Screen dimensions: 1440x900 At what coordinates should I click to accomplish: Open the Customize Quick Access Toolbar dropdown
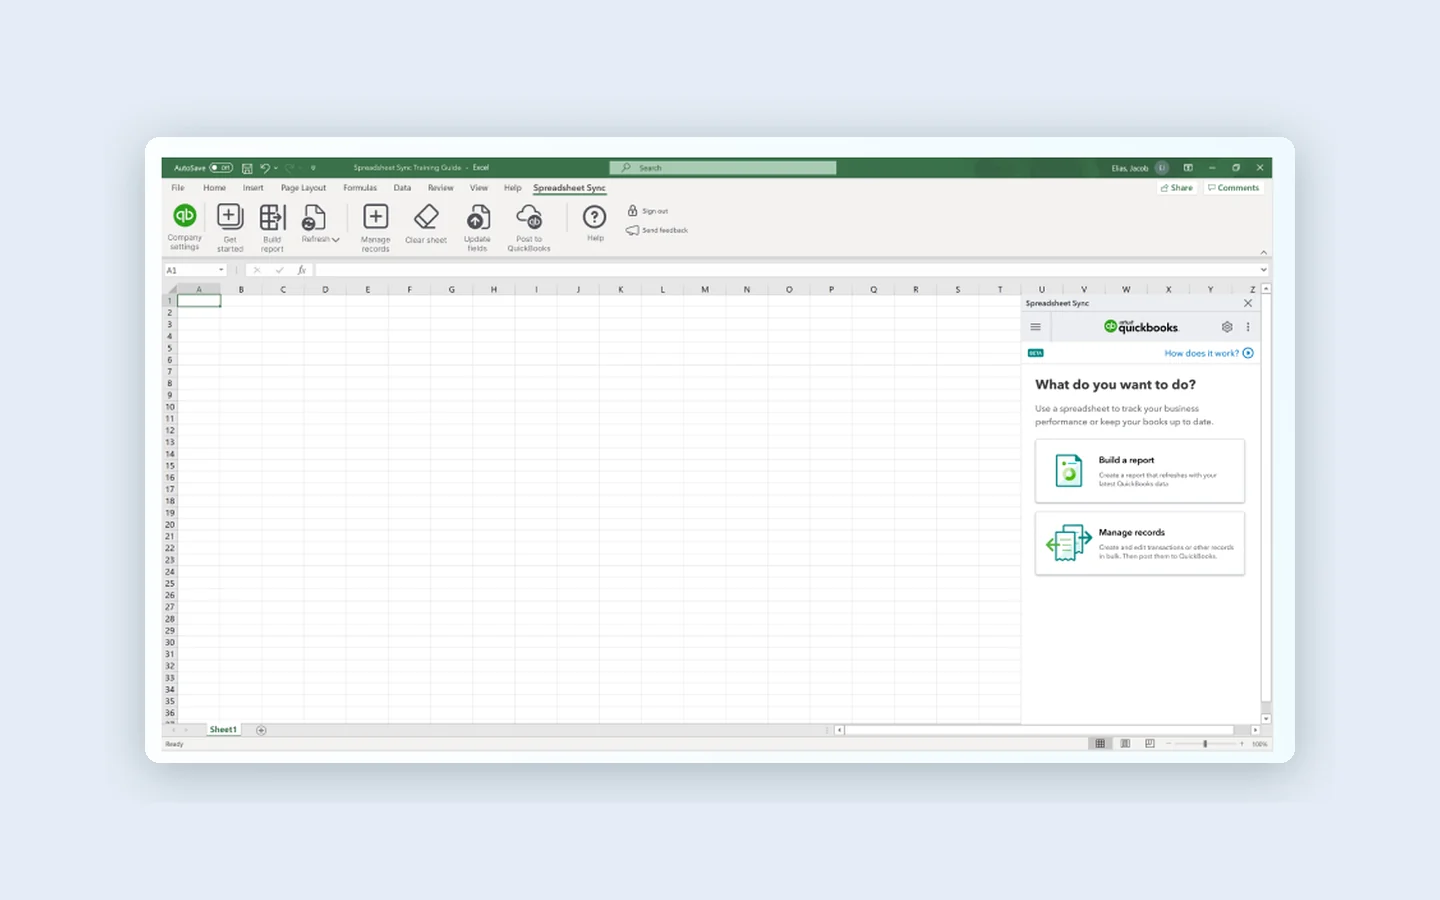click(x=313, y=168)
